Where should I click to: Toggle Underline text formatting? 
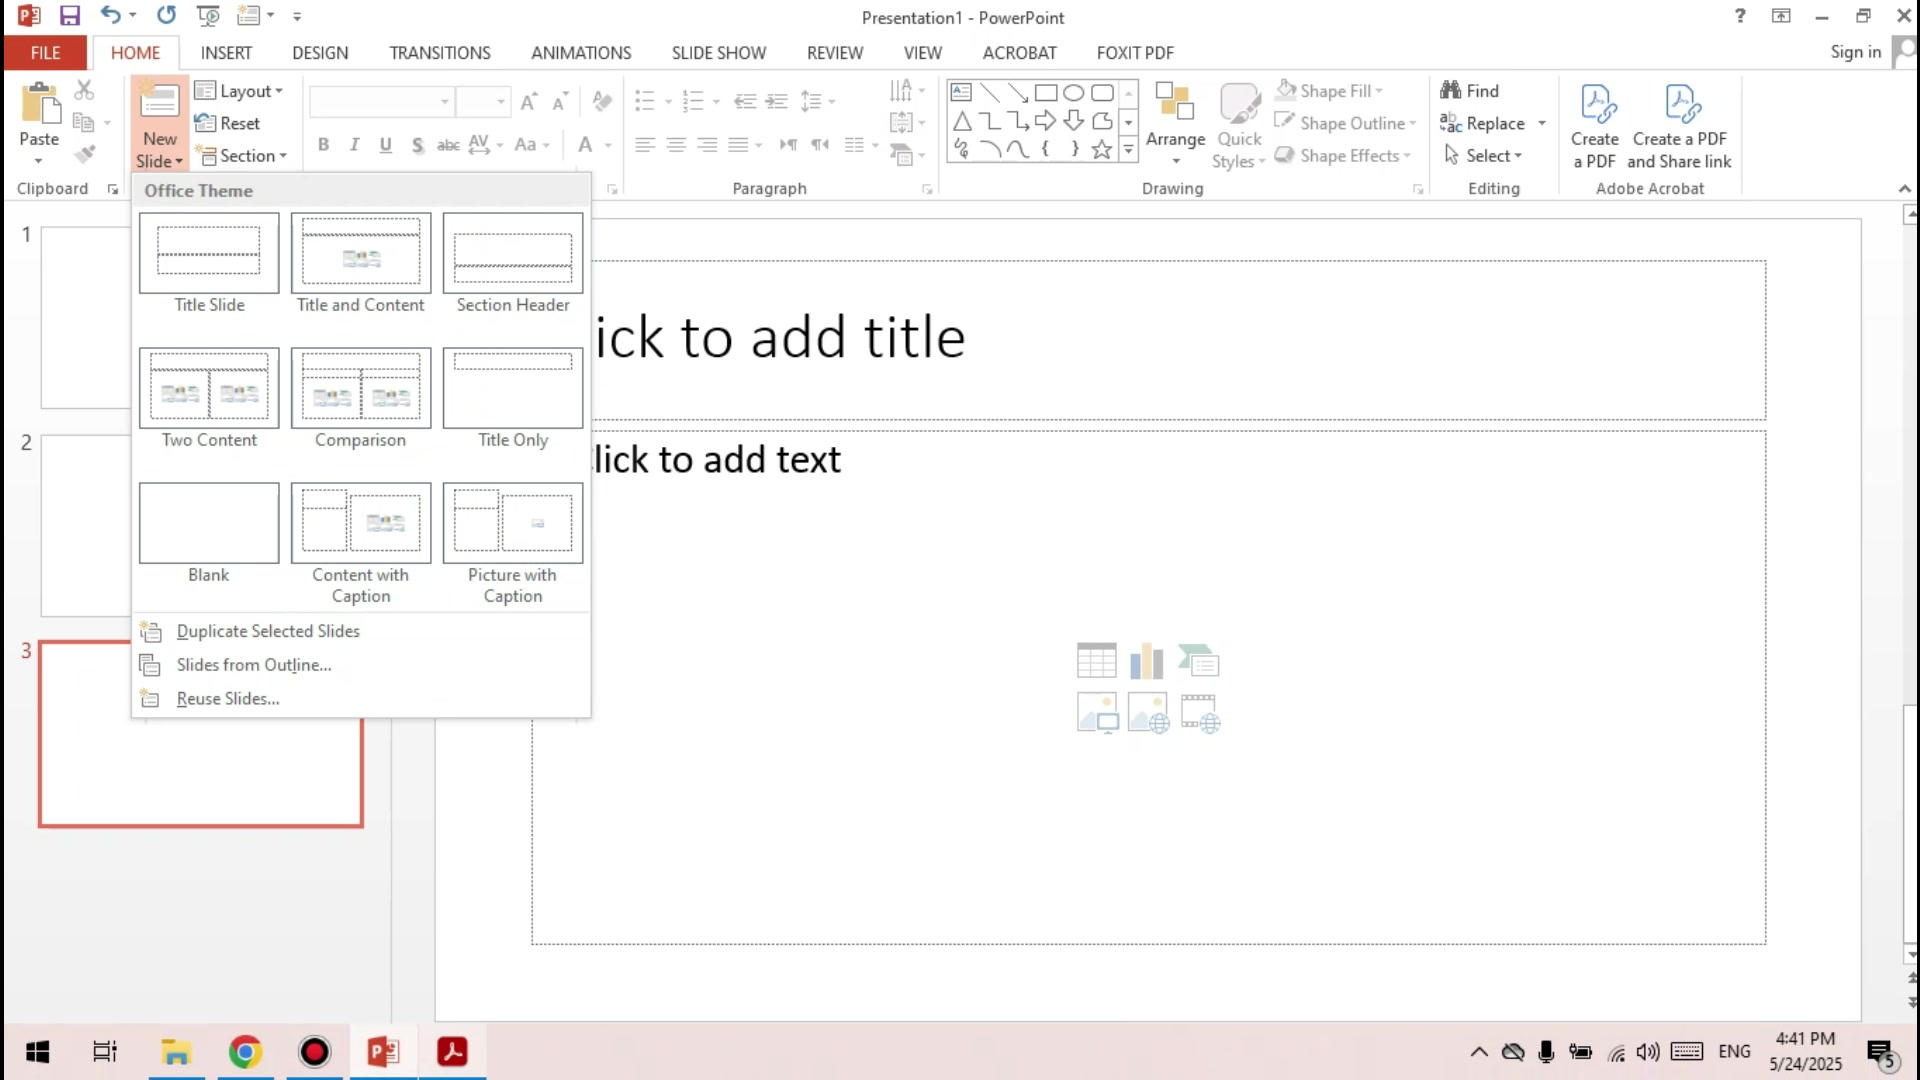[385, 145]
